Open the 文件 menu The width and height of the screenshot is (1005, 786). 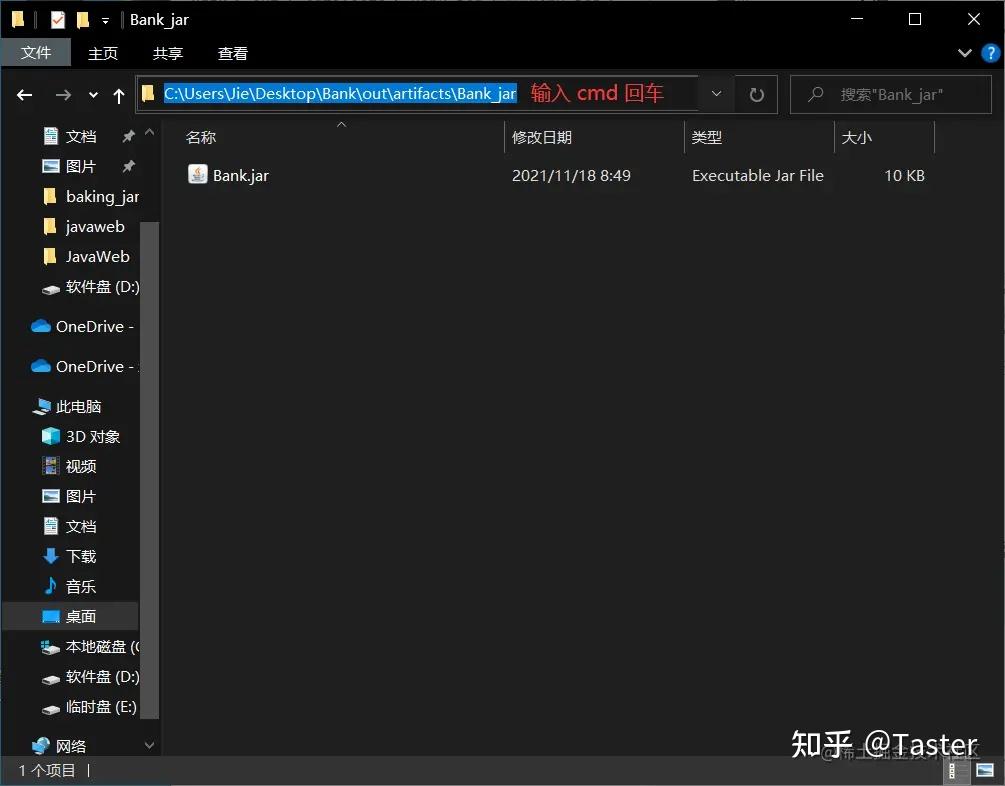(37, 53)
